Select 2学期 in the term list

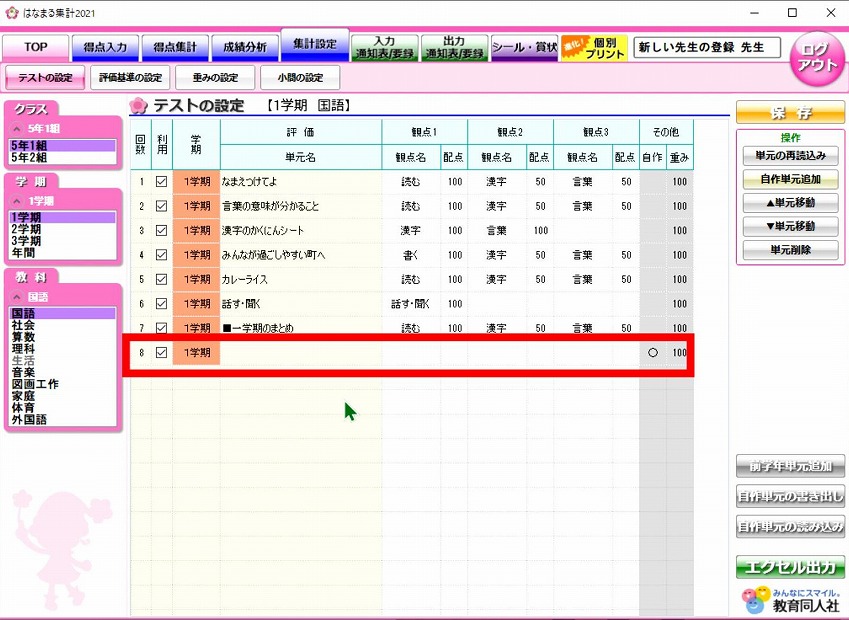coord(63,230)
